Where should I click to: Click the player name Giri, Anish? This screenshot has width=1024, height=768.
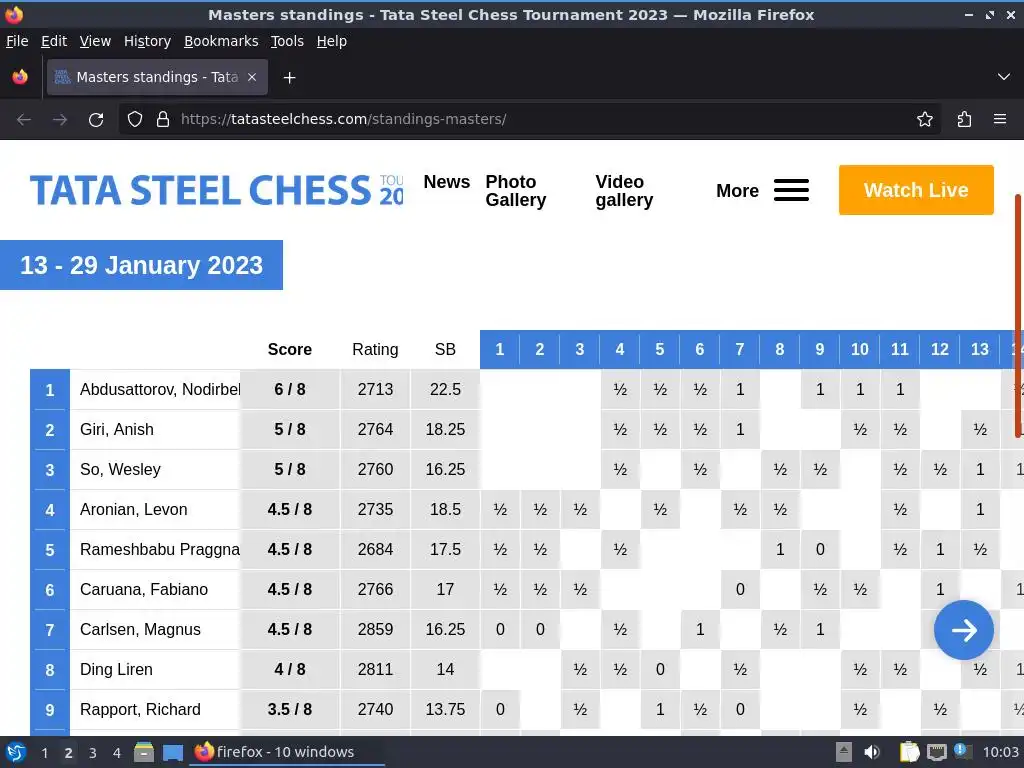(117, 429)
